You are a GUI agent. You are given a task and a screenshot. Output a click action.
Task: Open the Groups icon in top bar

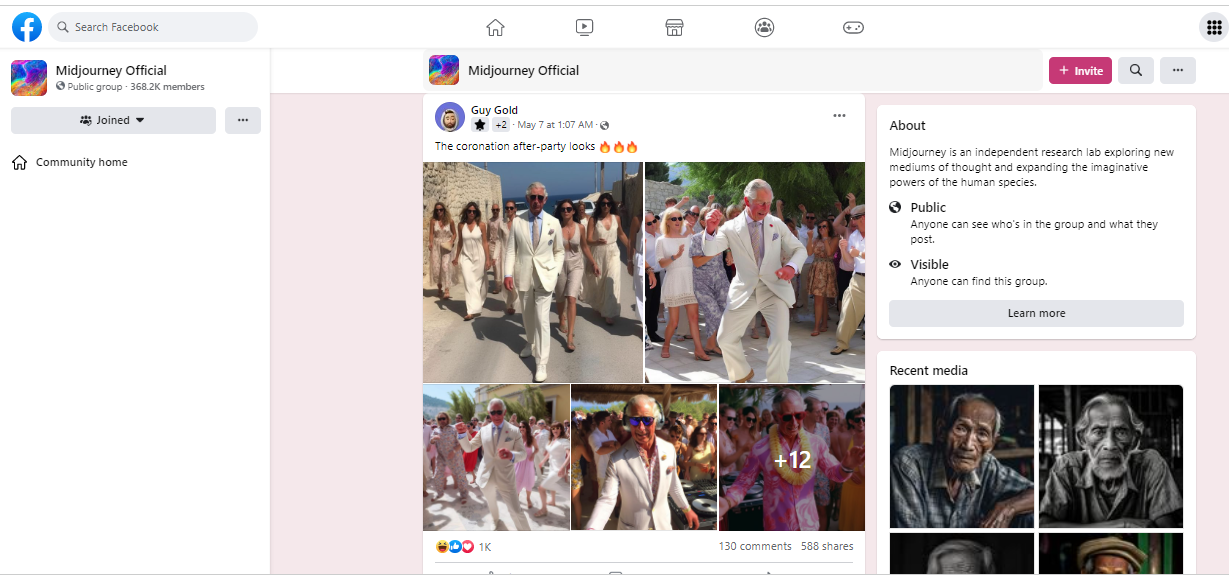coord(764,27)
